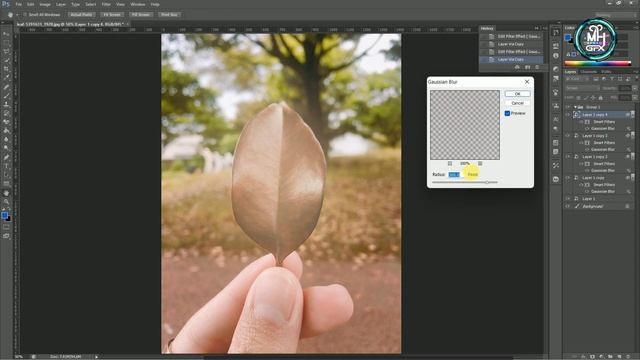This screenshot has height=360, width=640.
Task: Collapse smart filters on Layer 1 copy 2
Action: (632, 157)
